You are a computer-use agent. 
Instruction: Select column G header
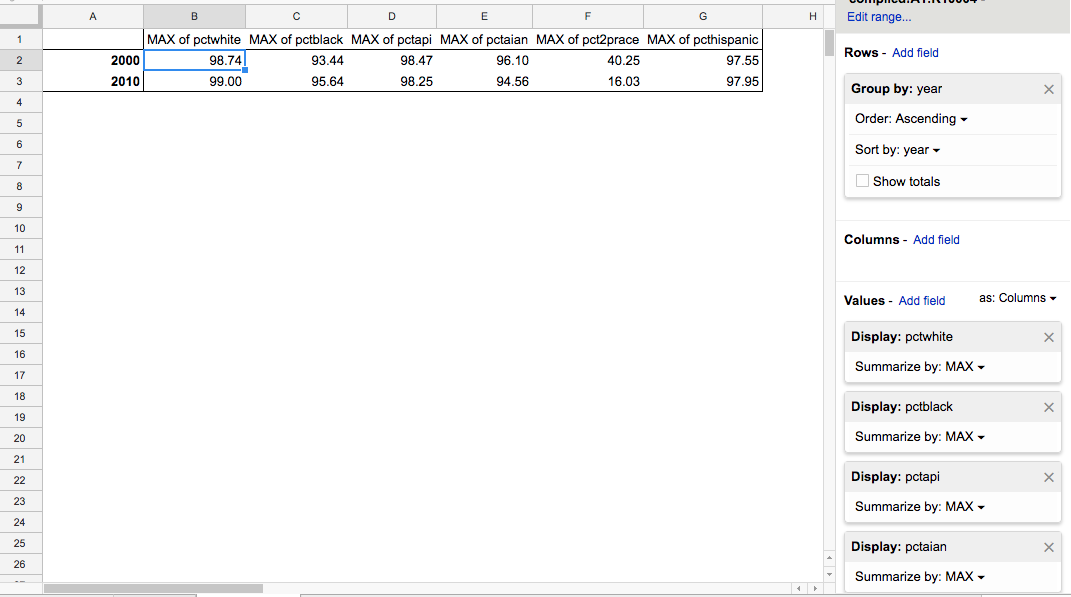(x=703, y=16)
